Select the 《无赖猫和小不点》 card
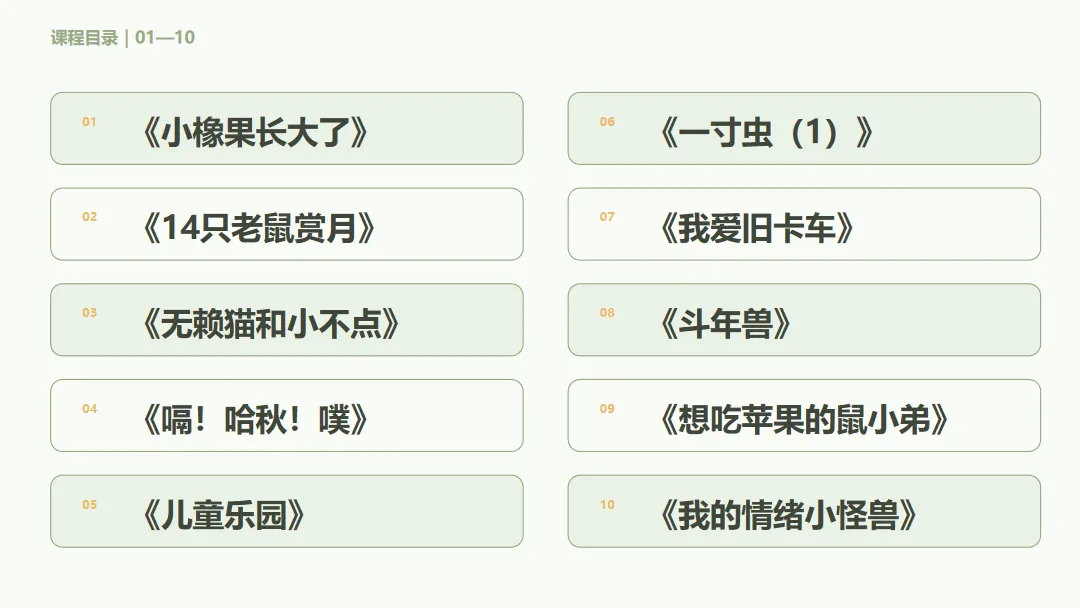This screenshot has width=1080, height=608. pyautogui.click(x=287, y=320)
